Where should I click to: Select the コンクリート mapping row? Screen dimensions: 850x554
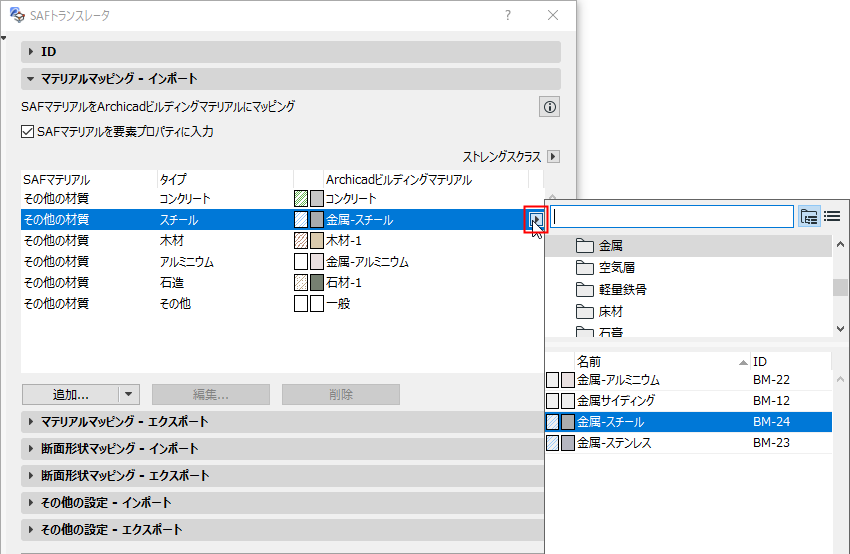[x=282, y=198]
